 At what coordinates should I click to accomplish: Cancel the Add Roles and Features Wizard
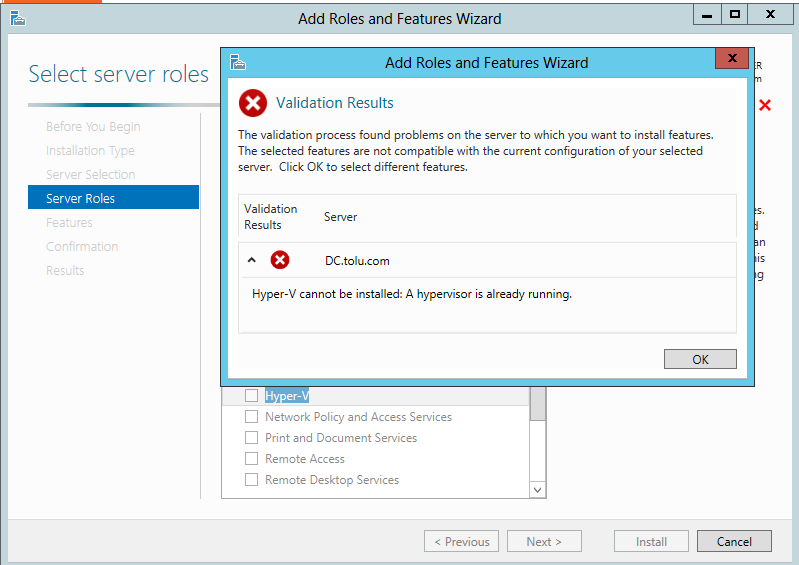click(x=734, y=541)
